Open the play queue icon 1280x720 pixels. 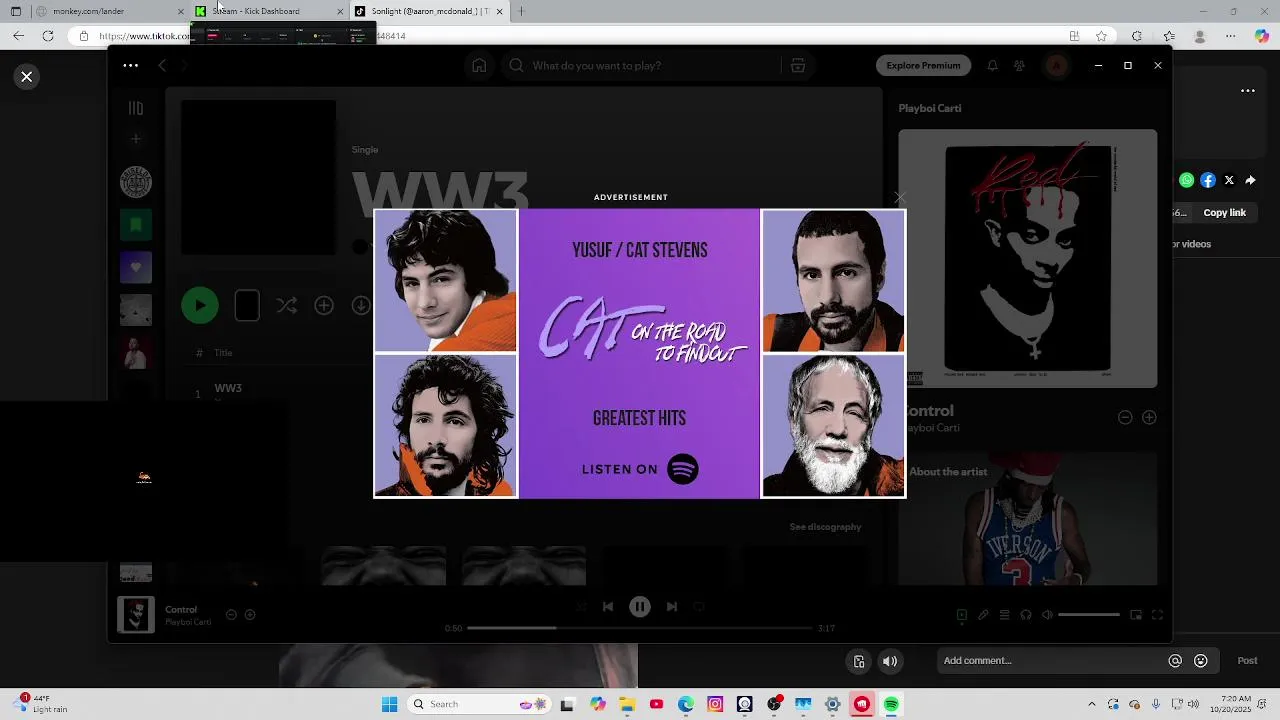(1004, 615)
